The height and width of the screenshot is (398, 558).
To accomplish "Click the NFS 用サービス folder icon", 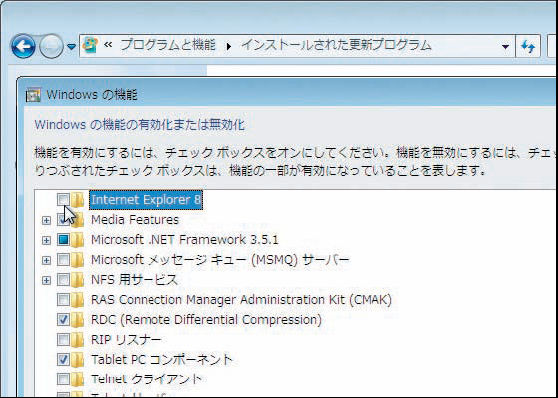I will [x=77, y=279].
